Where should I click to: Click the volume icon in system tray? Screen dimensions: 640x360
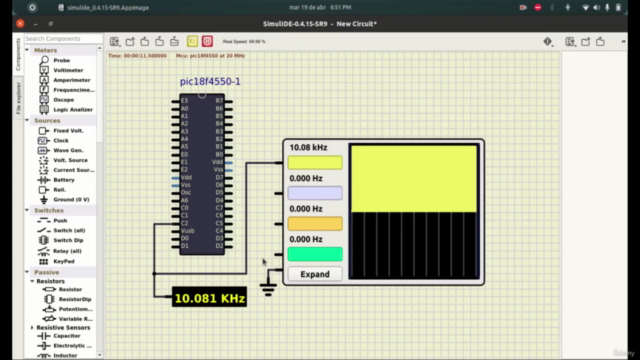click(x=596, y=7)
